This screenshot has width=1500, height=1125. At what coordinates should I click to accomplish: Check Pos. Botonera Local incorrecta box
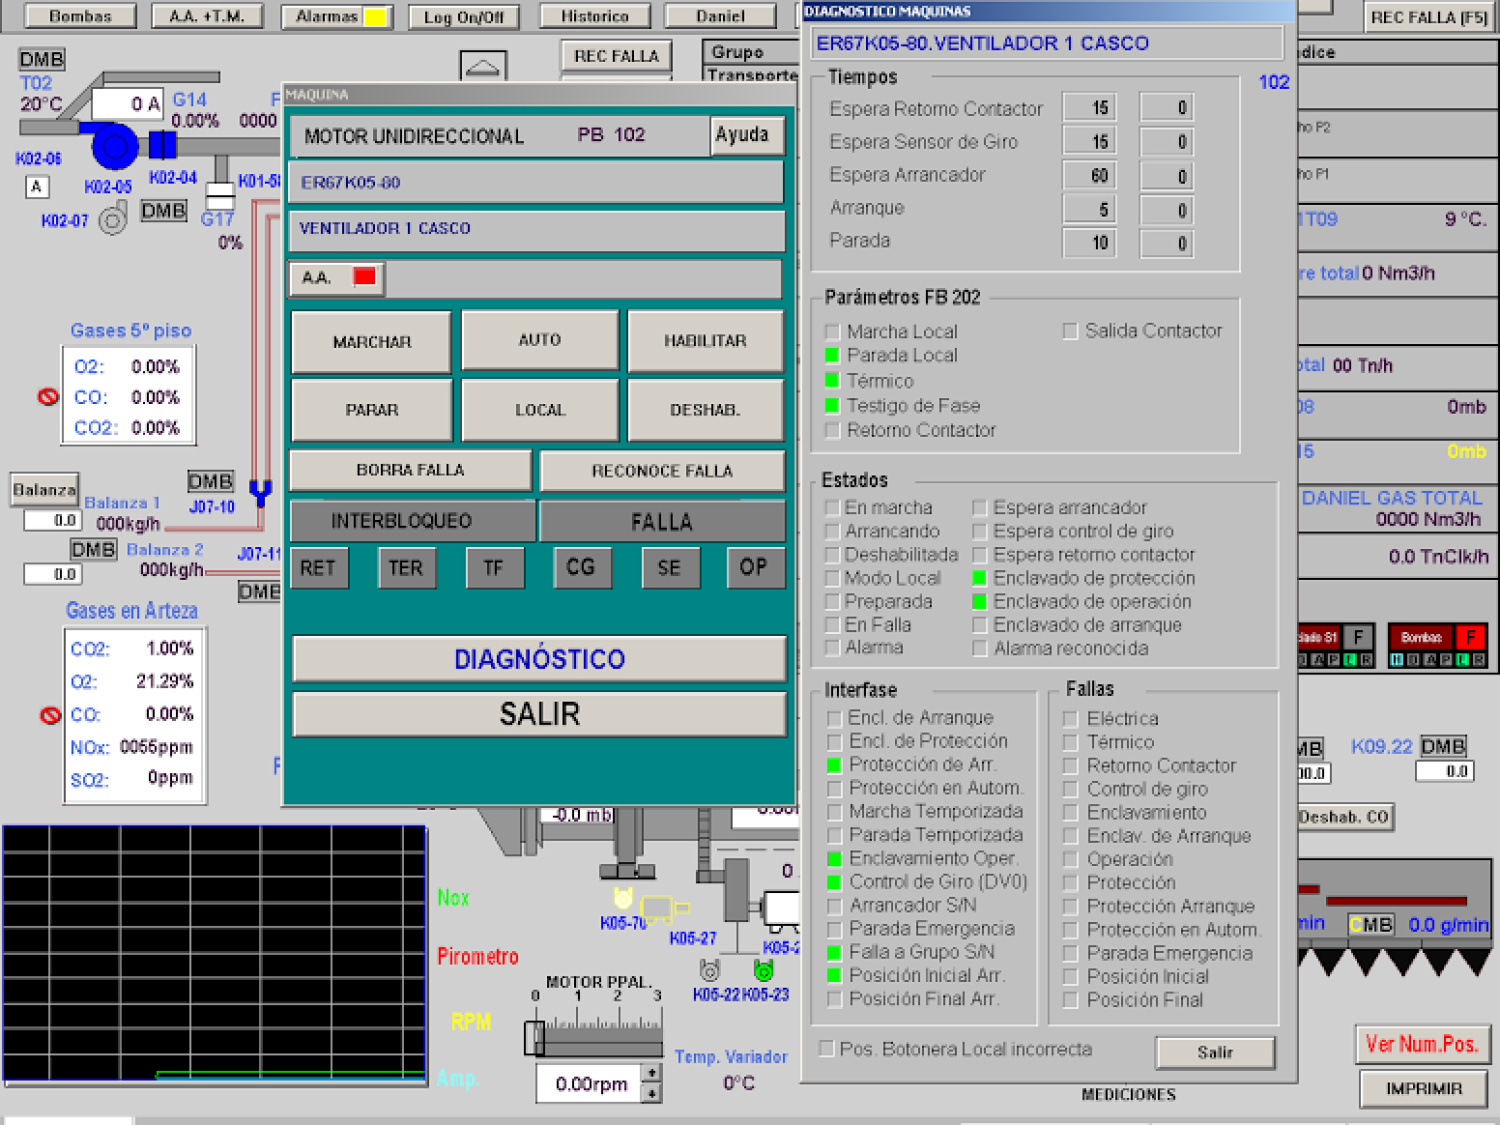pyautogui.click(x=826, y=1049)
